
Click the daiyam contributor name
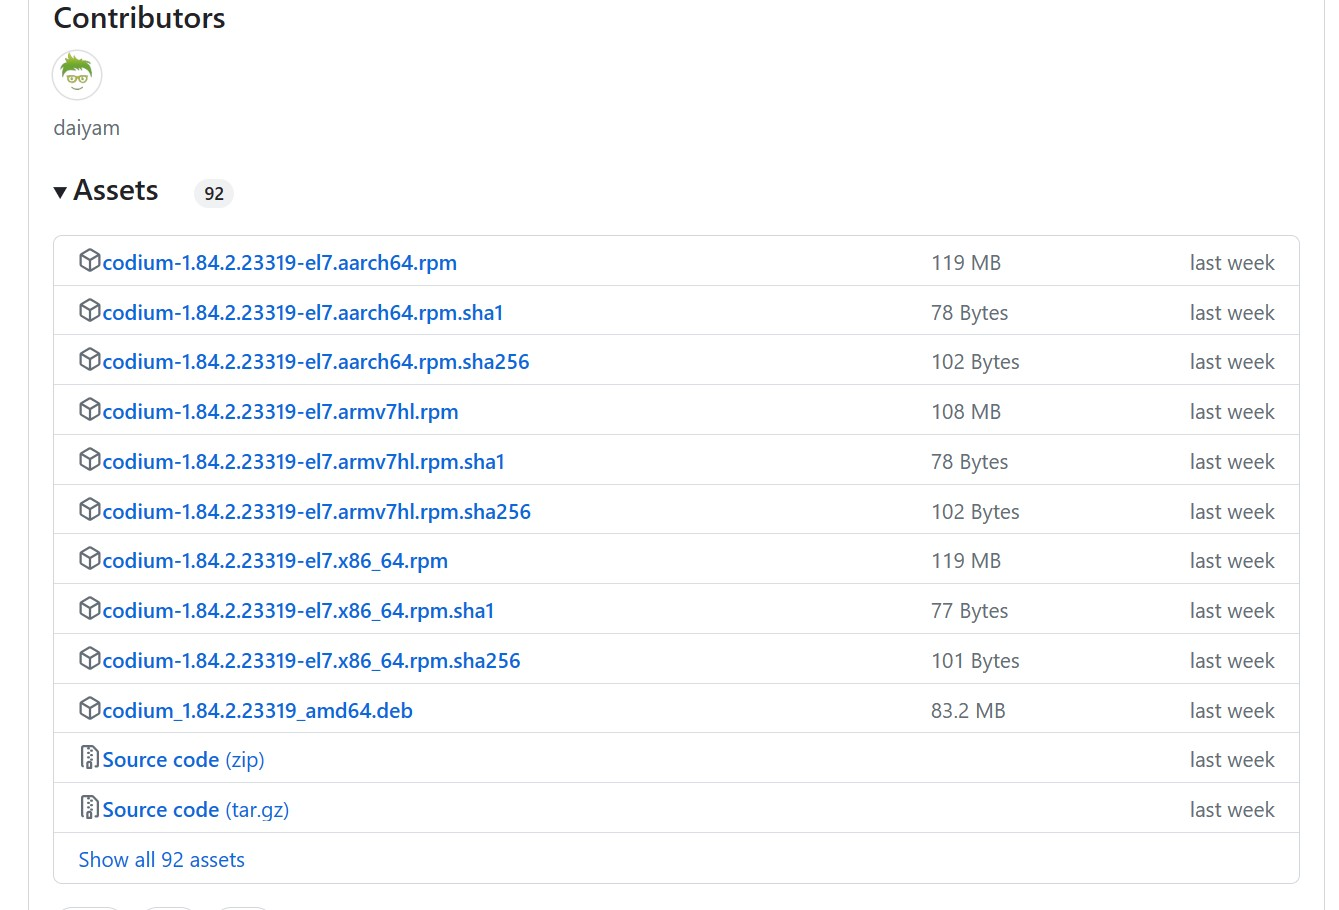[x=87, y=128]
